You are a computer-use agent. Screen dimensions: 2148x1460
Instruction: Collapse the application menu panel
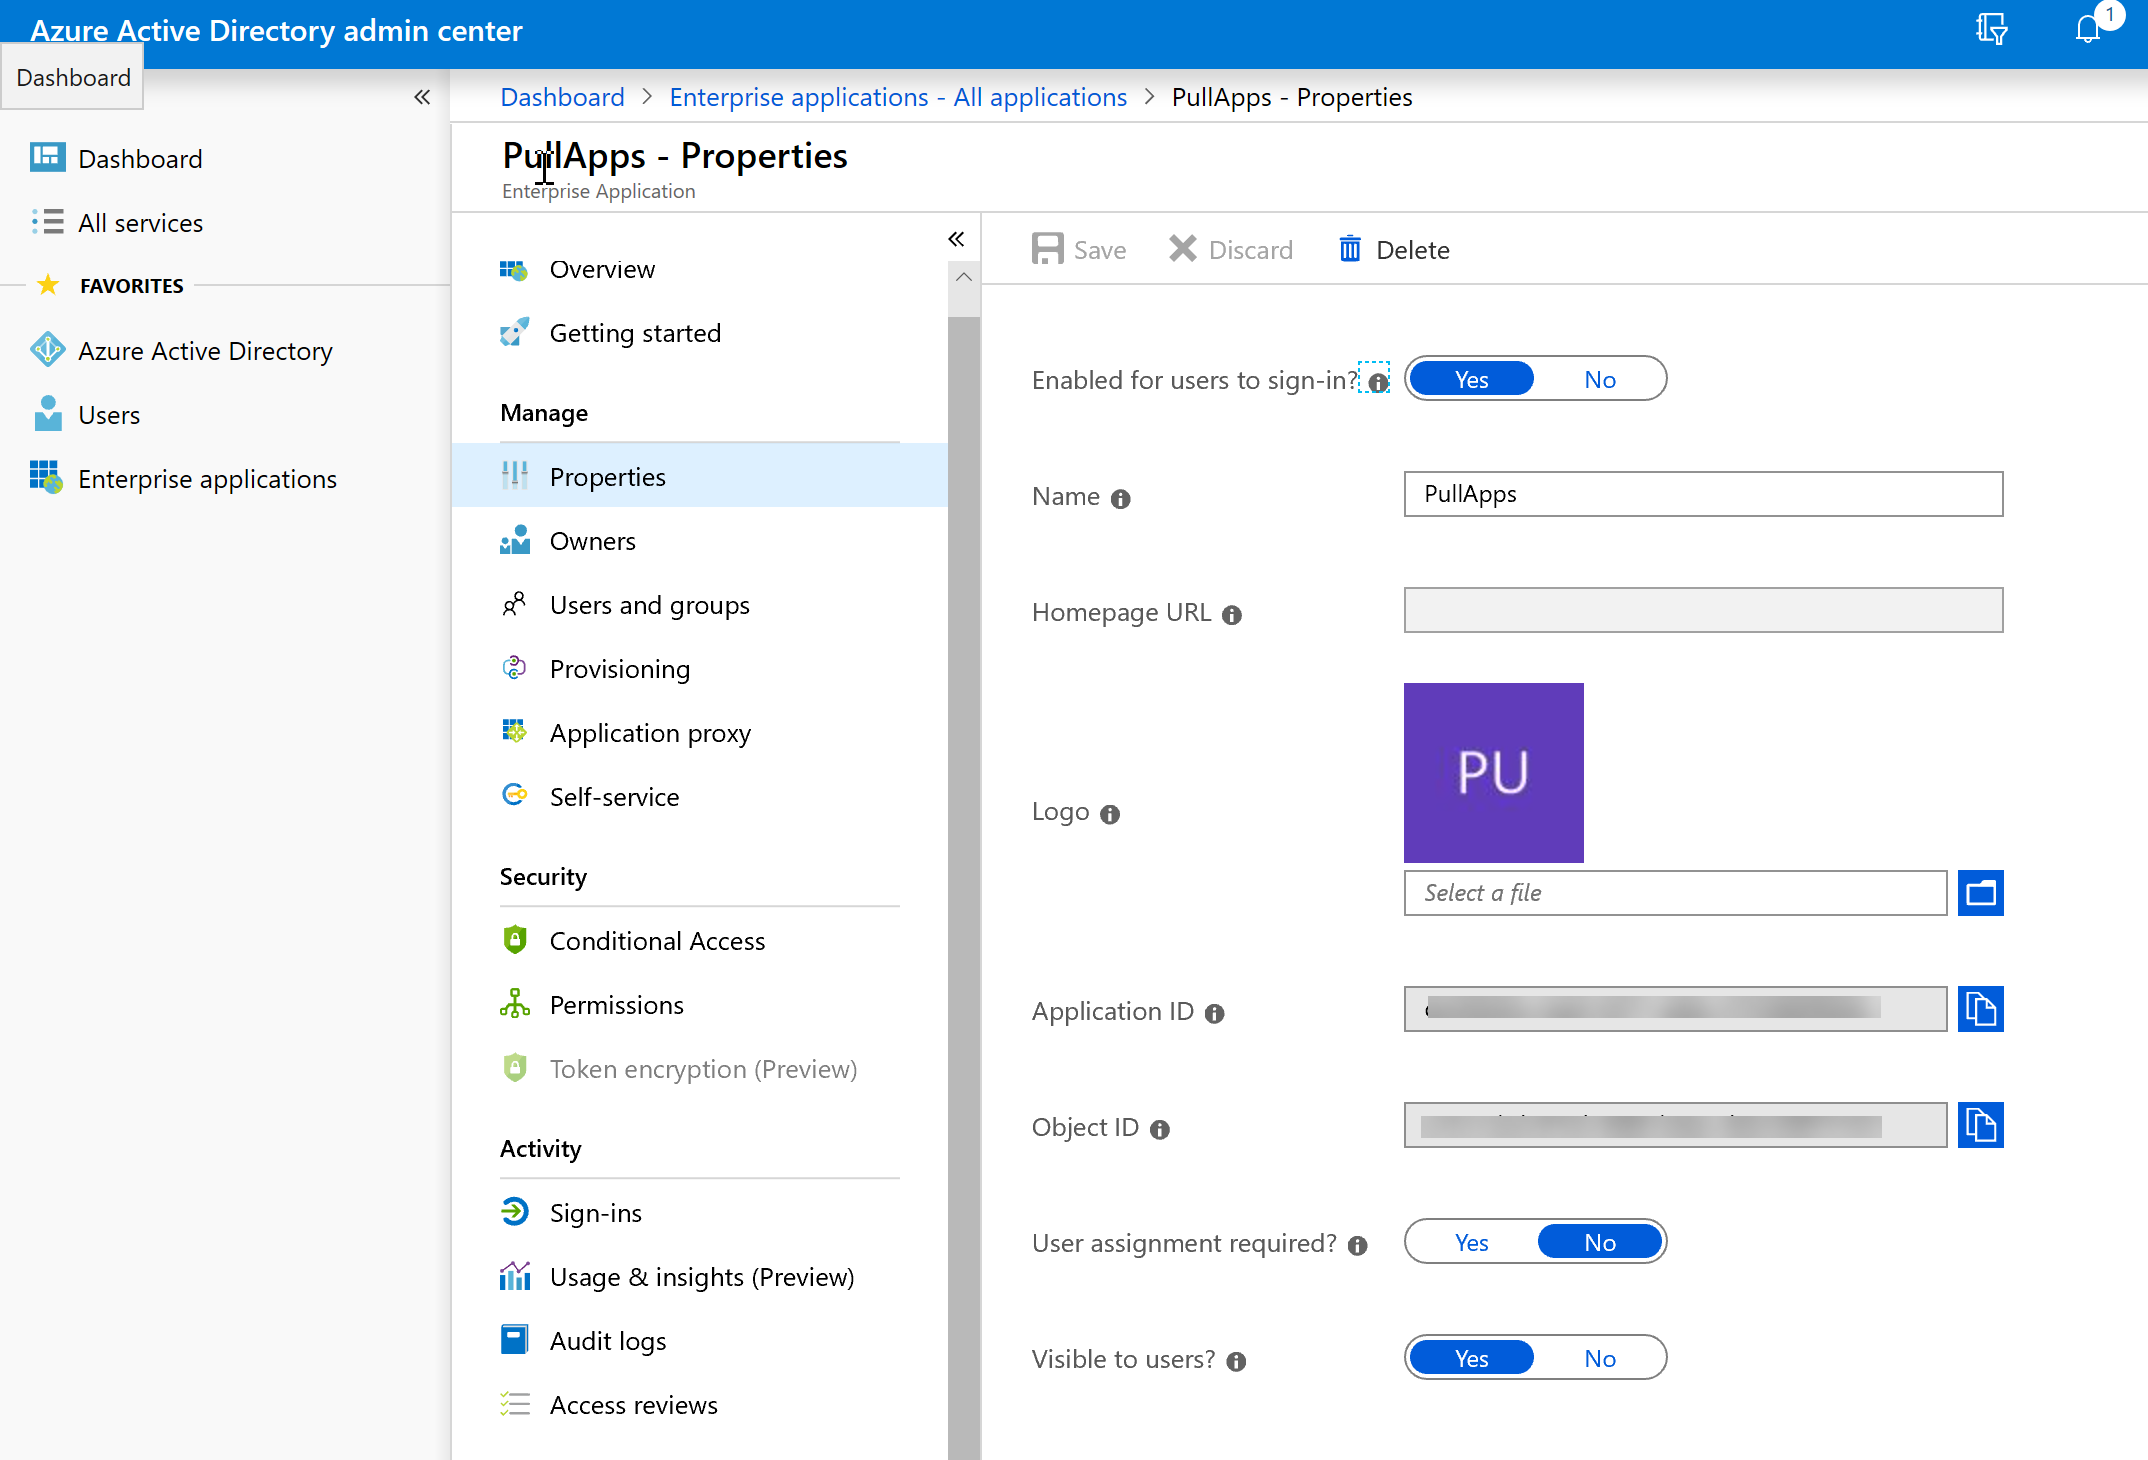956,239
